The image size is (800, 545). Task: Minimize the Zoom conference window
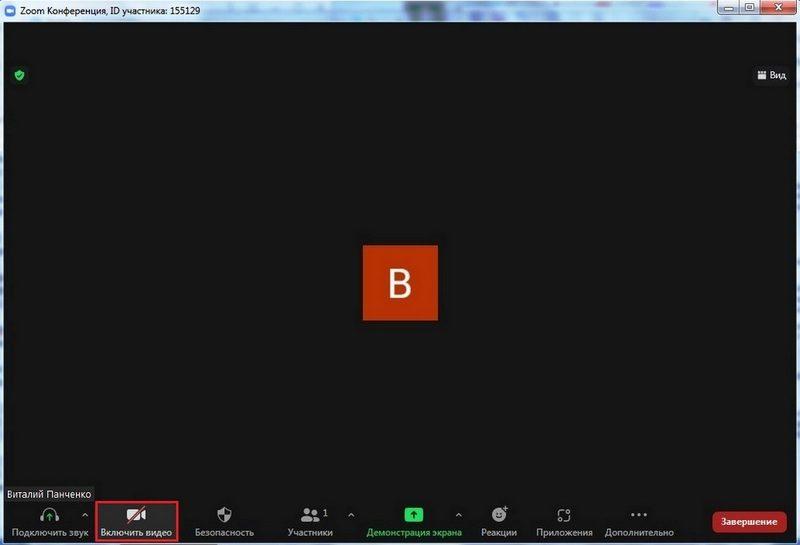[x=729, y=8]
